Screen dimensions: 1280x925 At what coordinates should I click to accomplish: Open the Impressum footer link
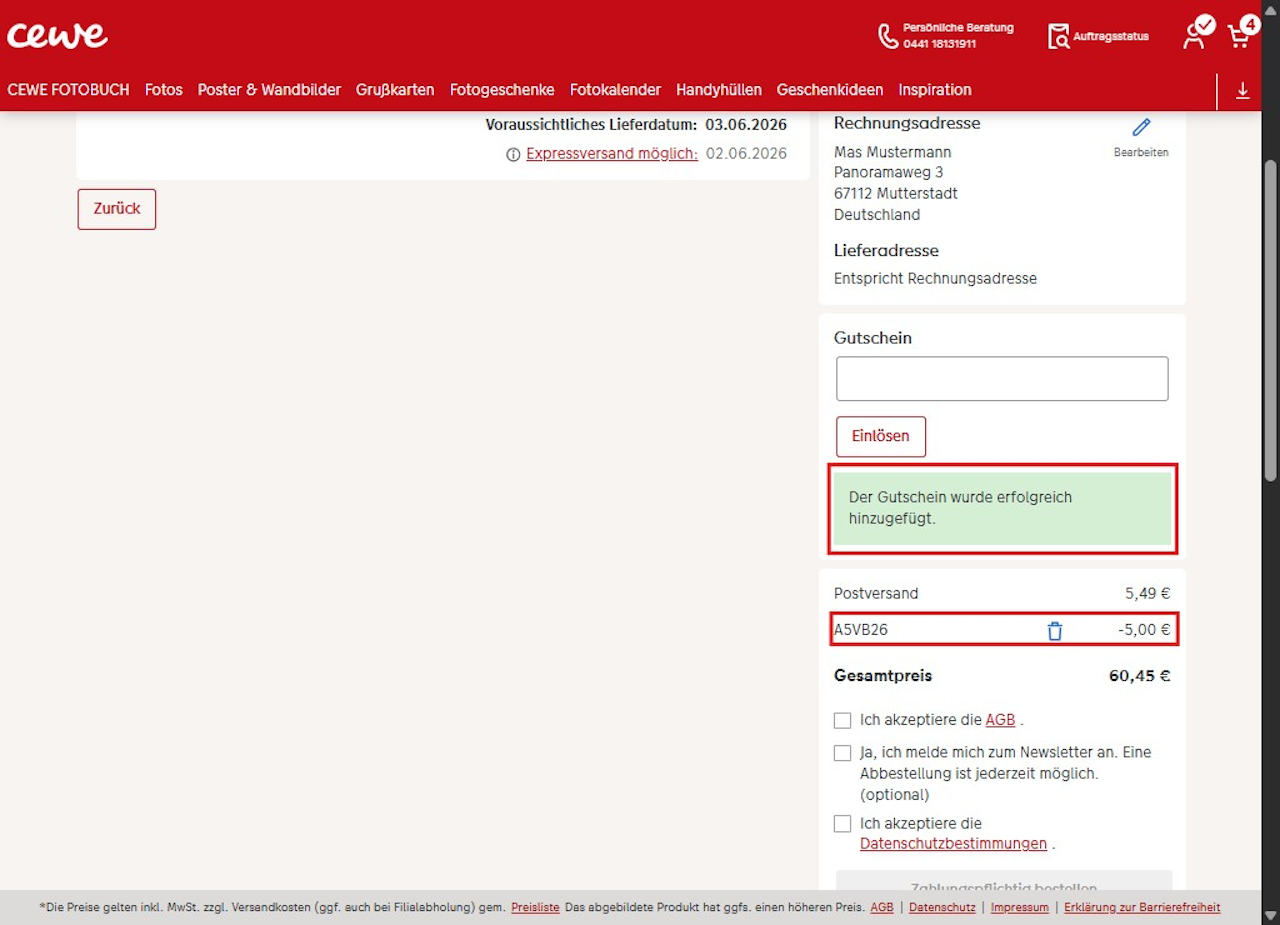[x=1020, y=908]
